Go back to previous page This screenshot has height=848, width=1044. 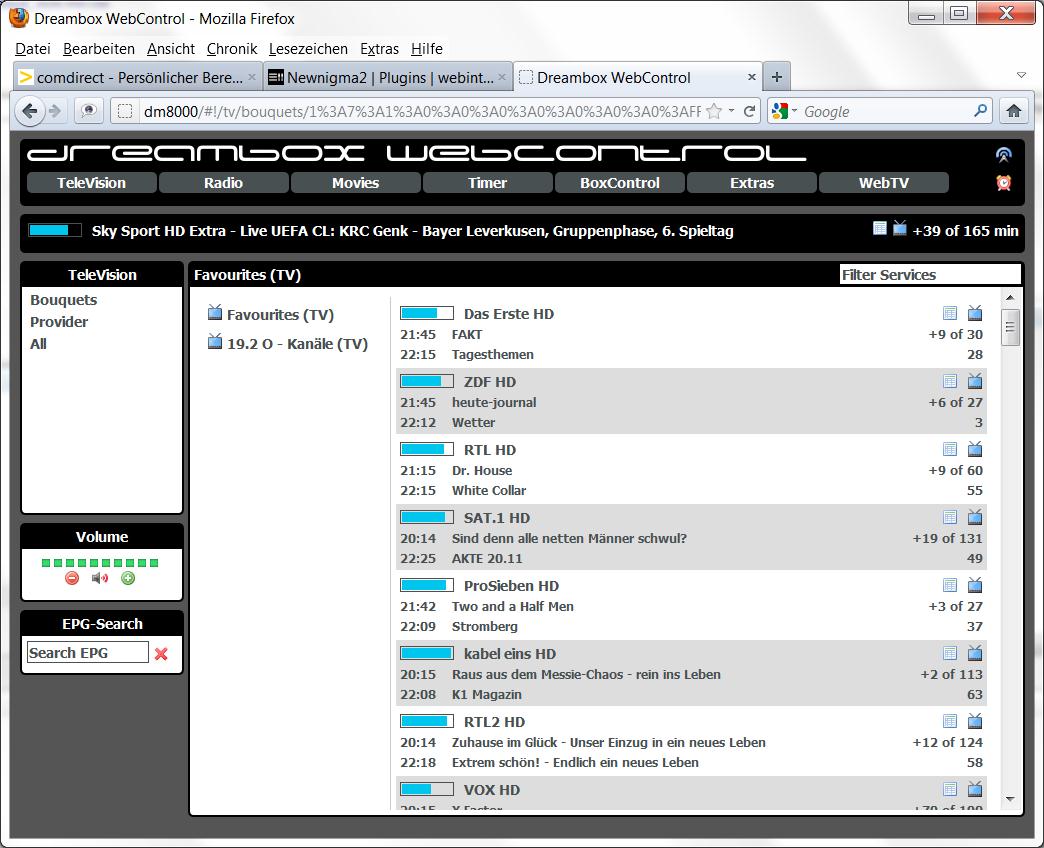[29, 111]
